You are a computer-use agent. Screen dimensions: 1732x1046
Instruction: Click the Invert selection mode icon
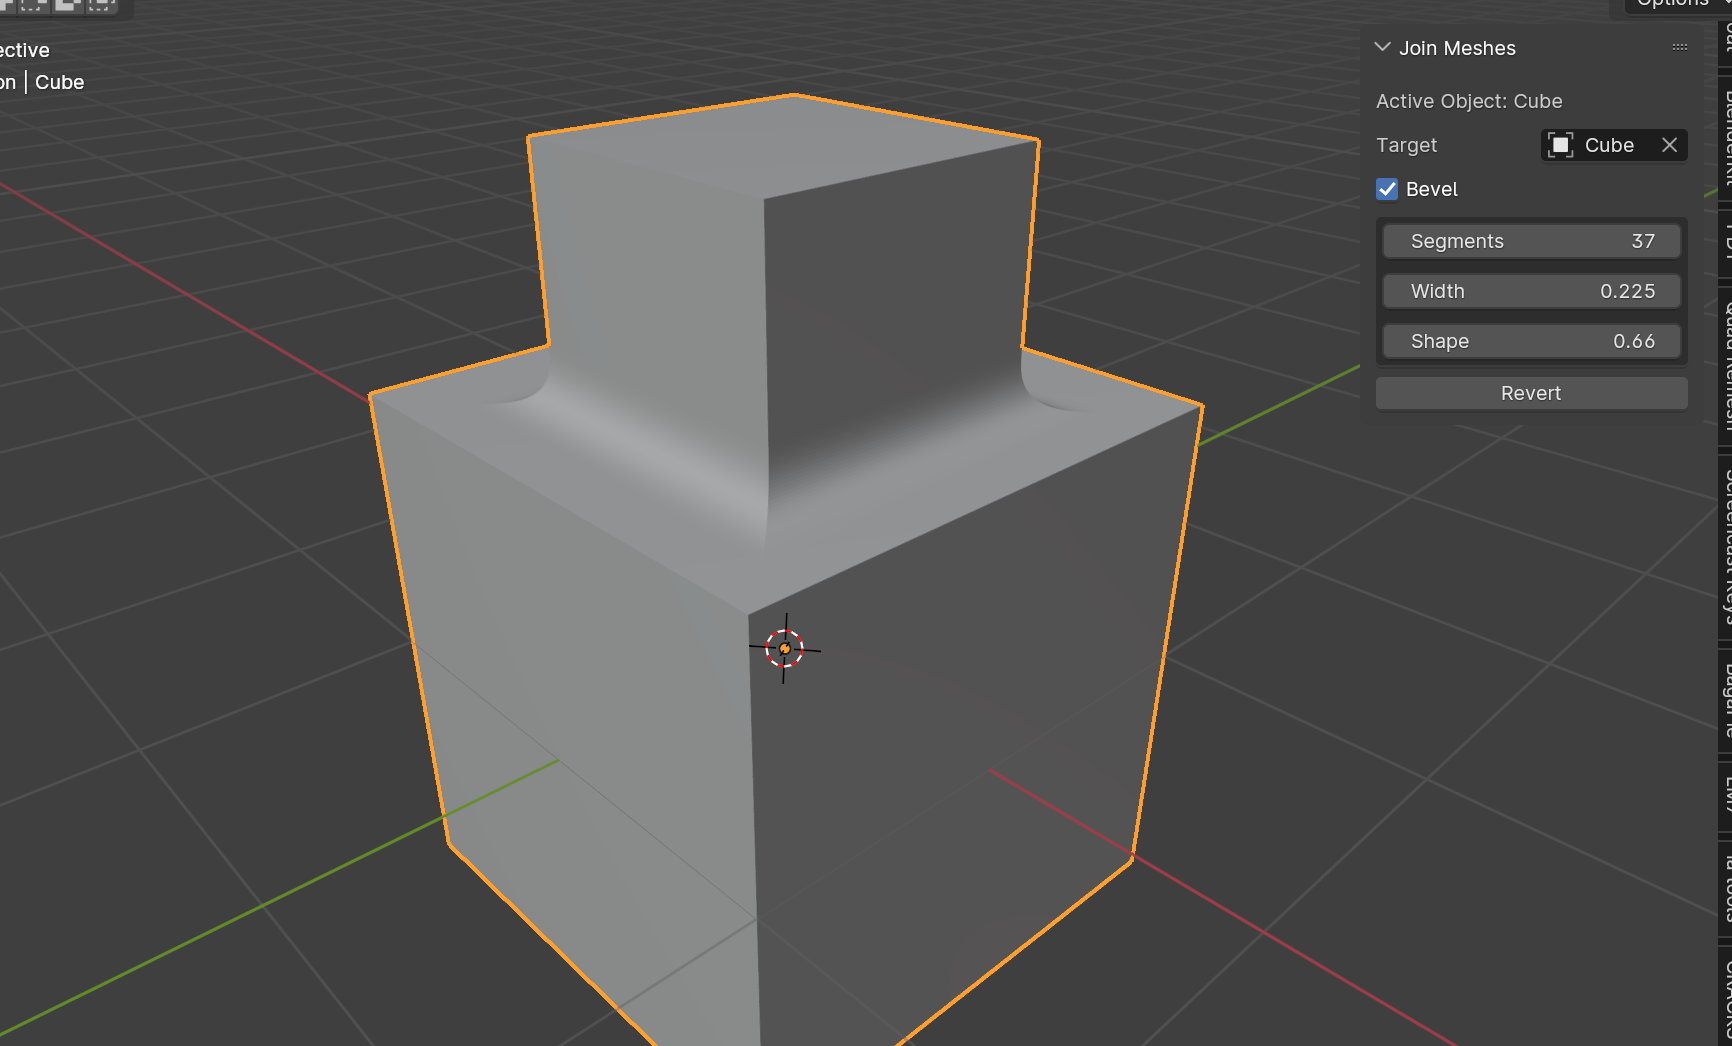[x=100, y=7]
